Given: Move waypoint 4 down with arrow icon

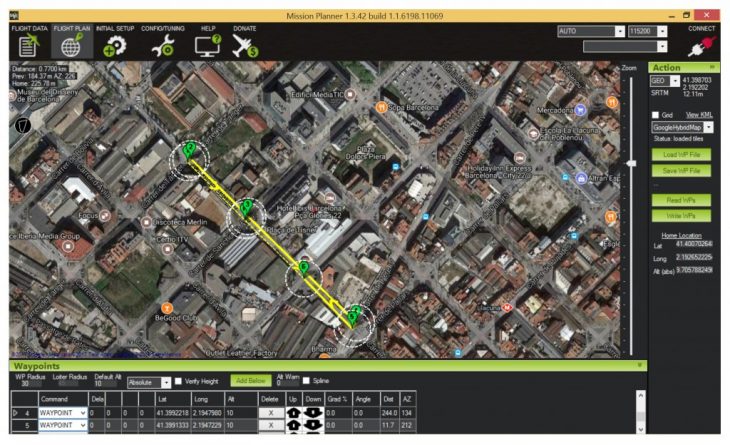Looking at the screenshot, I should pos(314,412).
